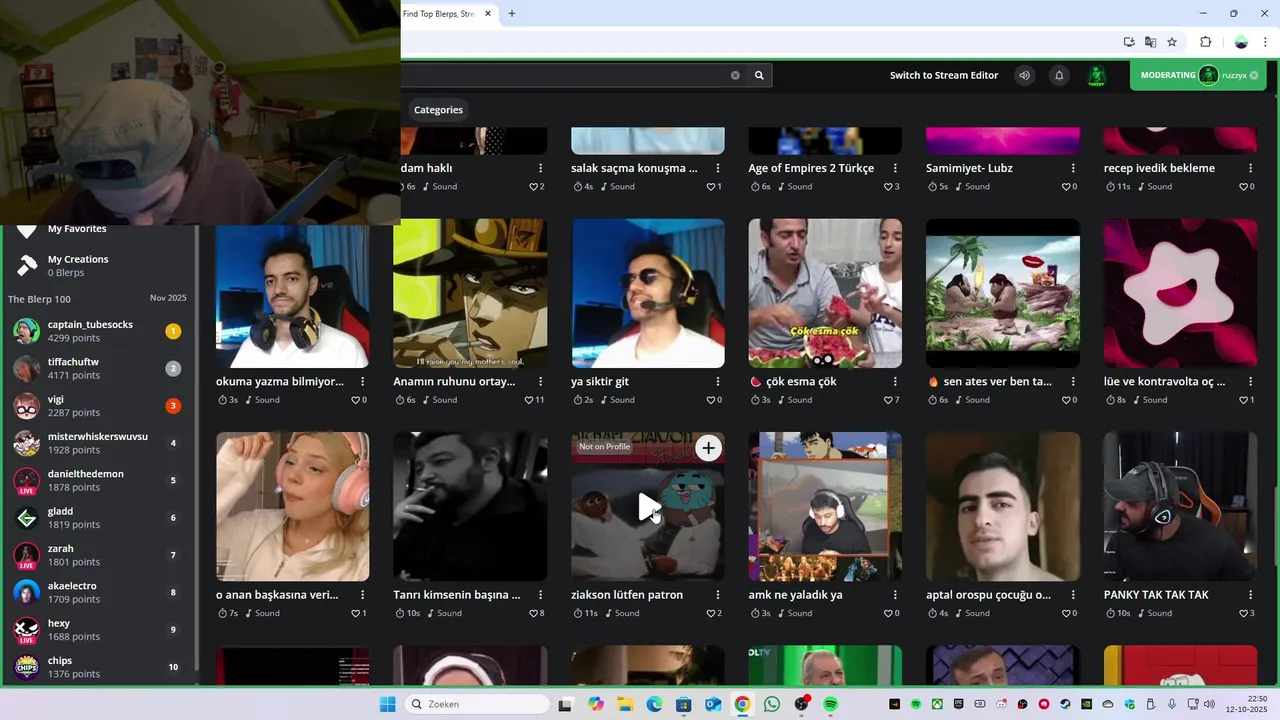Open File Explorer from the taskbar

[624, 704]
